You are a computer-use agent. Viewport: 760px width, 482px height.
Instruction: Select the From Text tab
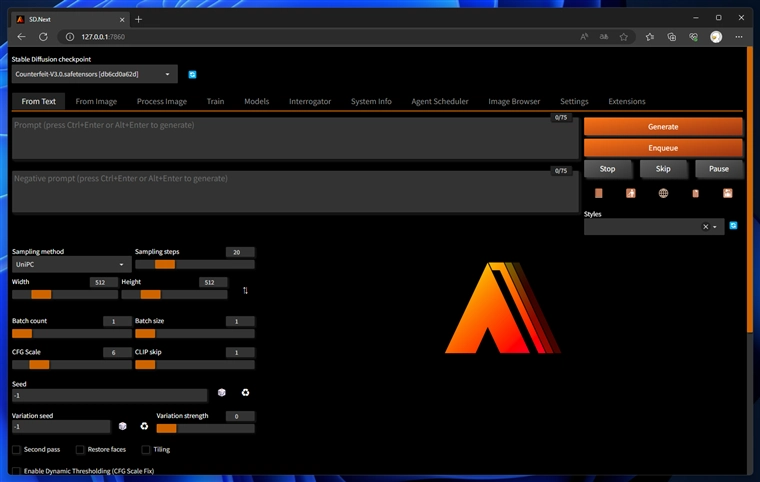click(38, 101)
